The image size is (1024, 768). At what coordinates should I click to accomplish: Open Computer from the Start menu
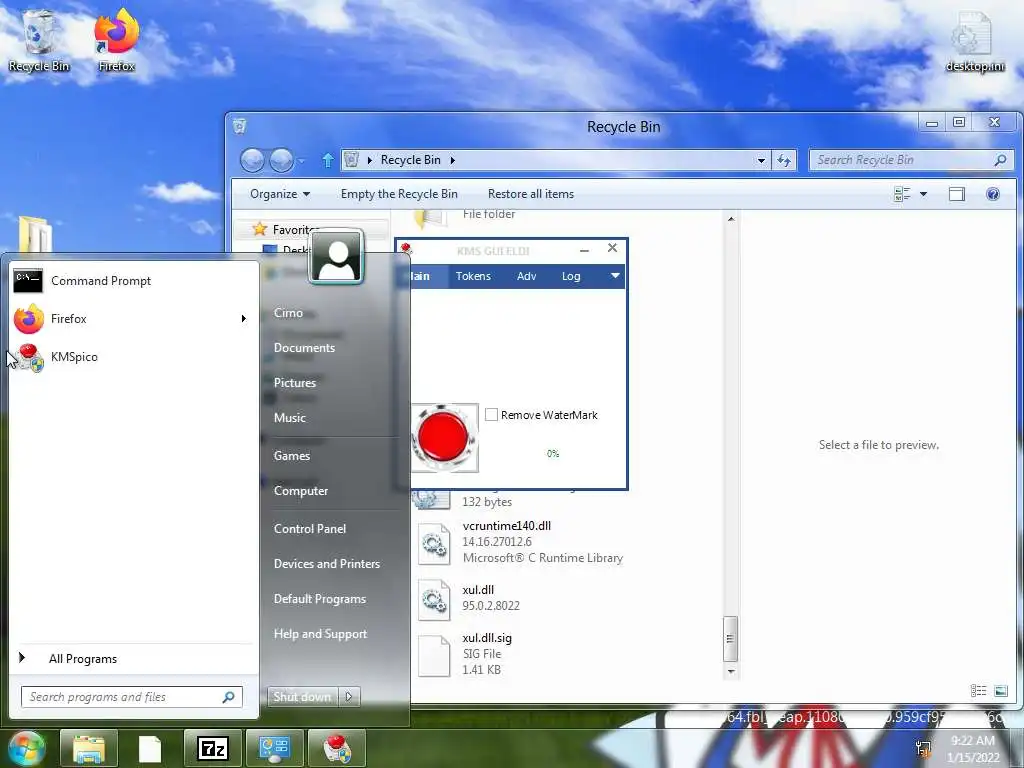point(301,491)
